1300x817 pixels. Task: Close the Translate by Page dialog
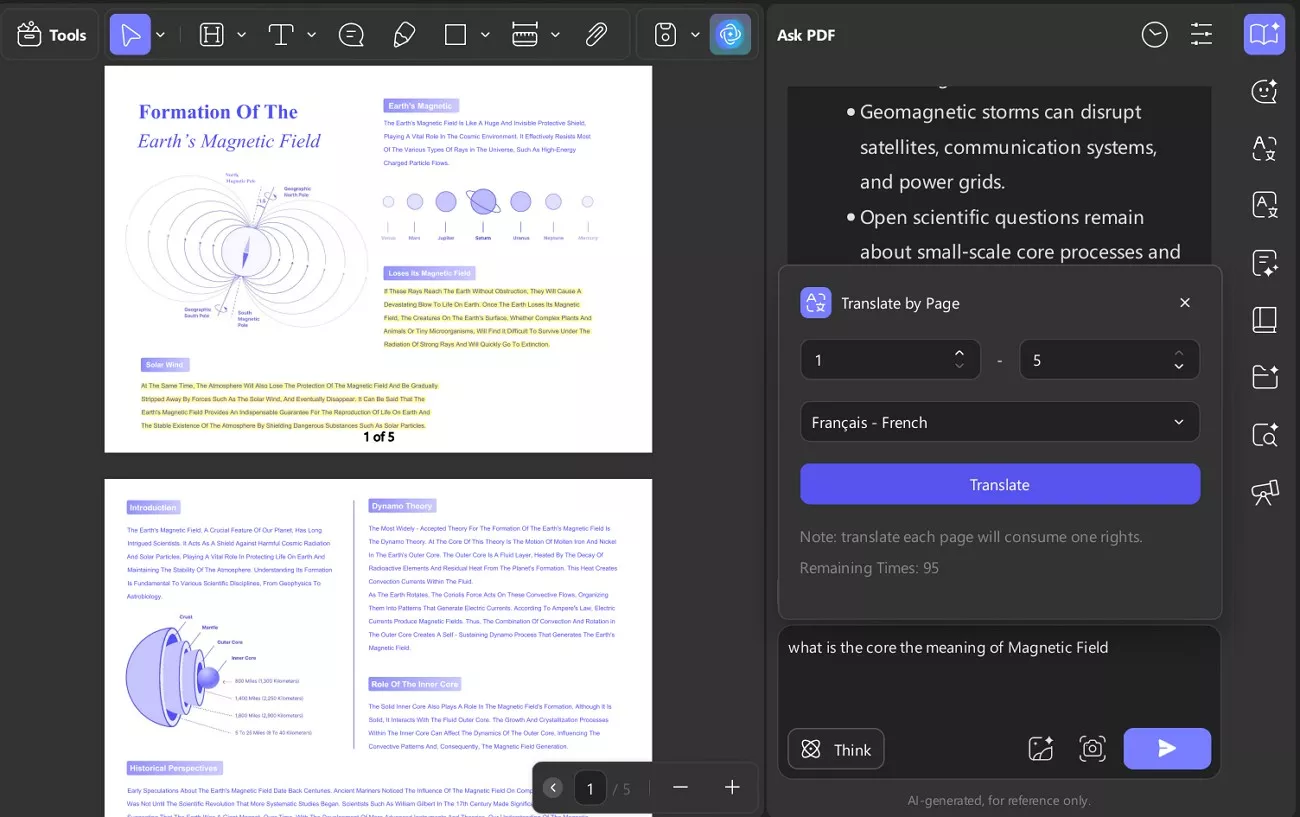(x=1184, y=302)
